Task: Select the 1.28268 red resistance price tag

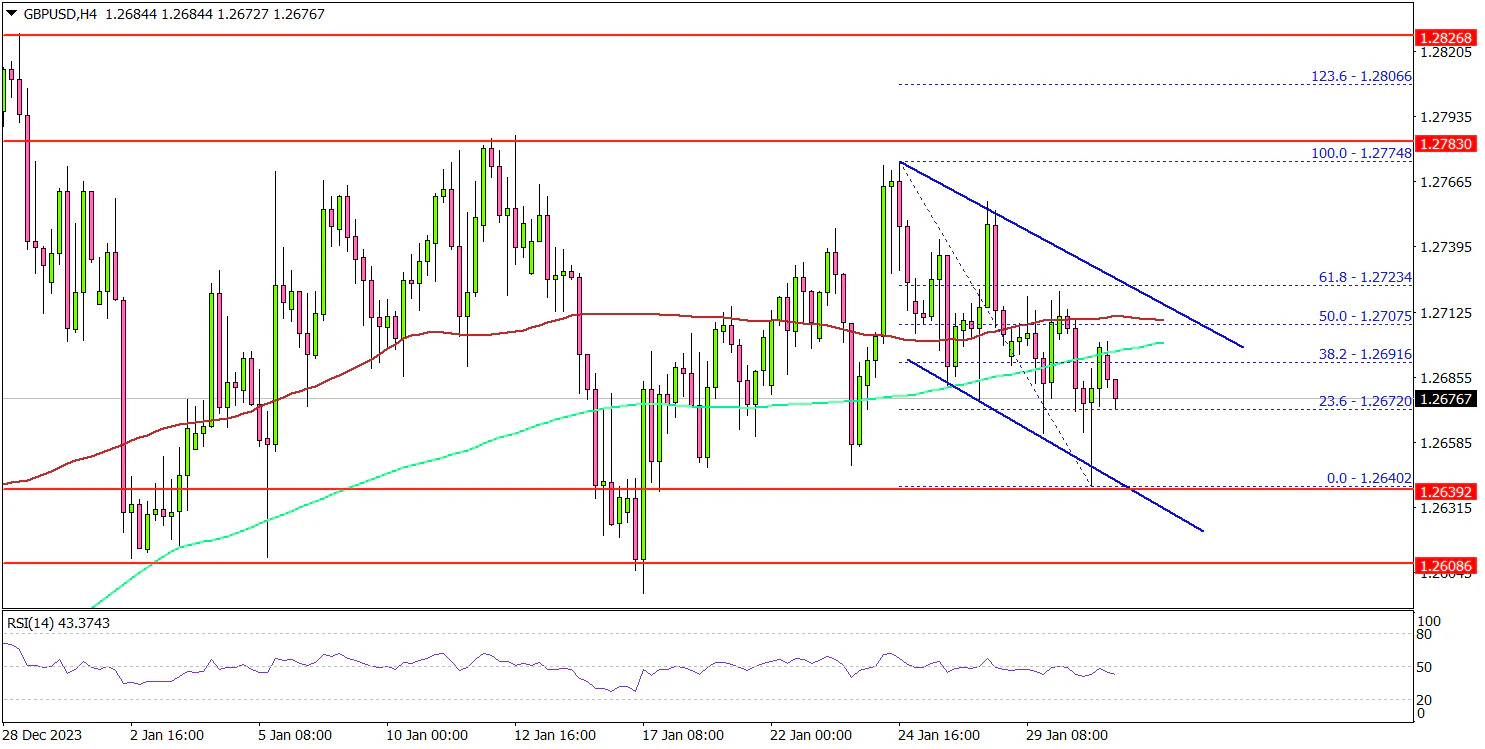Action: 1445,38
